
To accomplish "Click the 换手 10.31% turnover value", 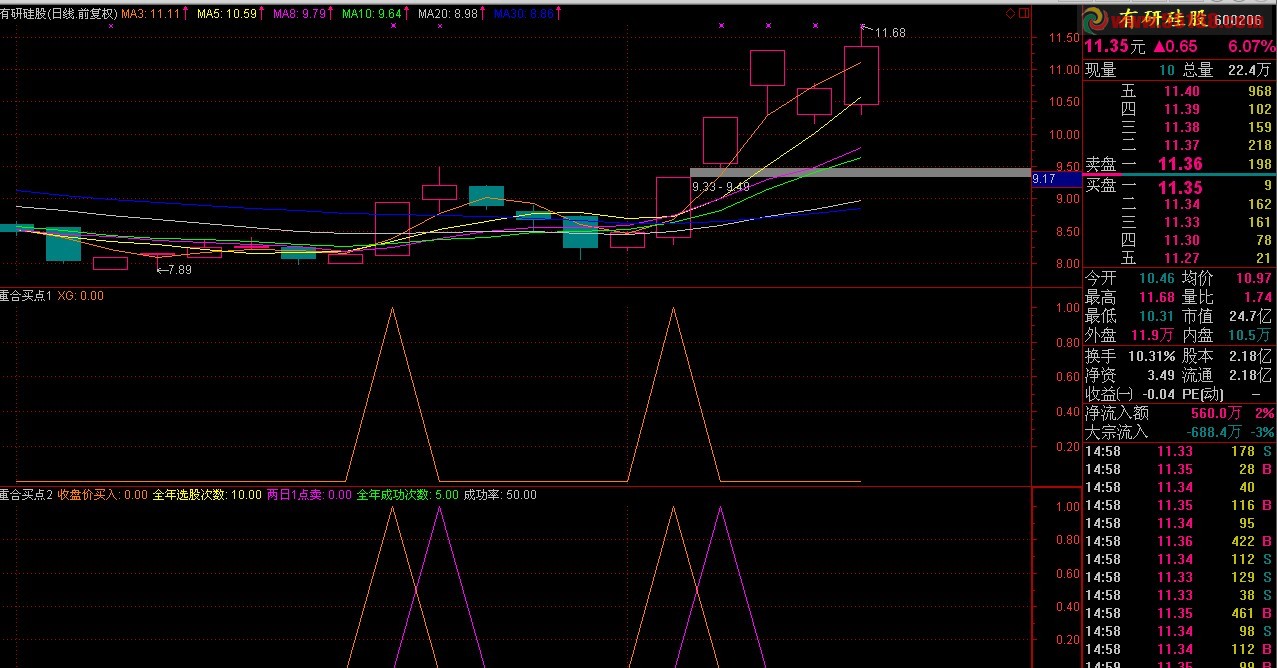I will tap(1130, 356).
